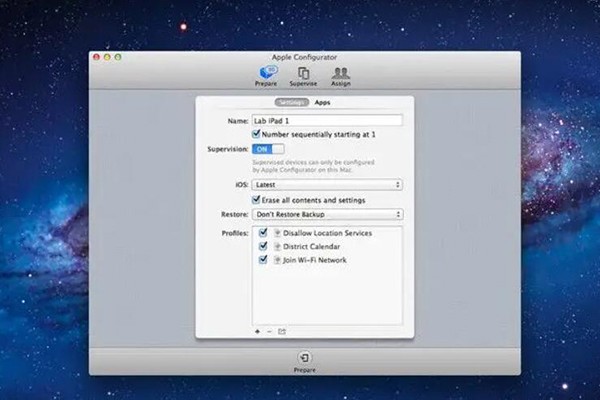600x400 pixels.
Task: Select the District Calendar profile name
Action: click(311, 247)
